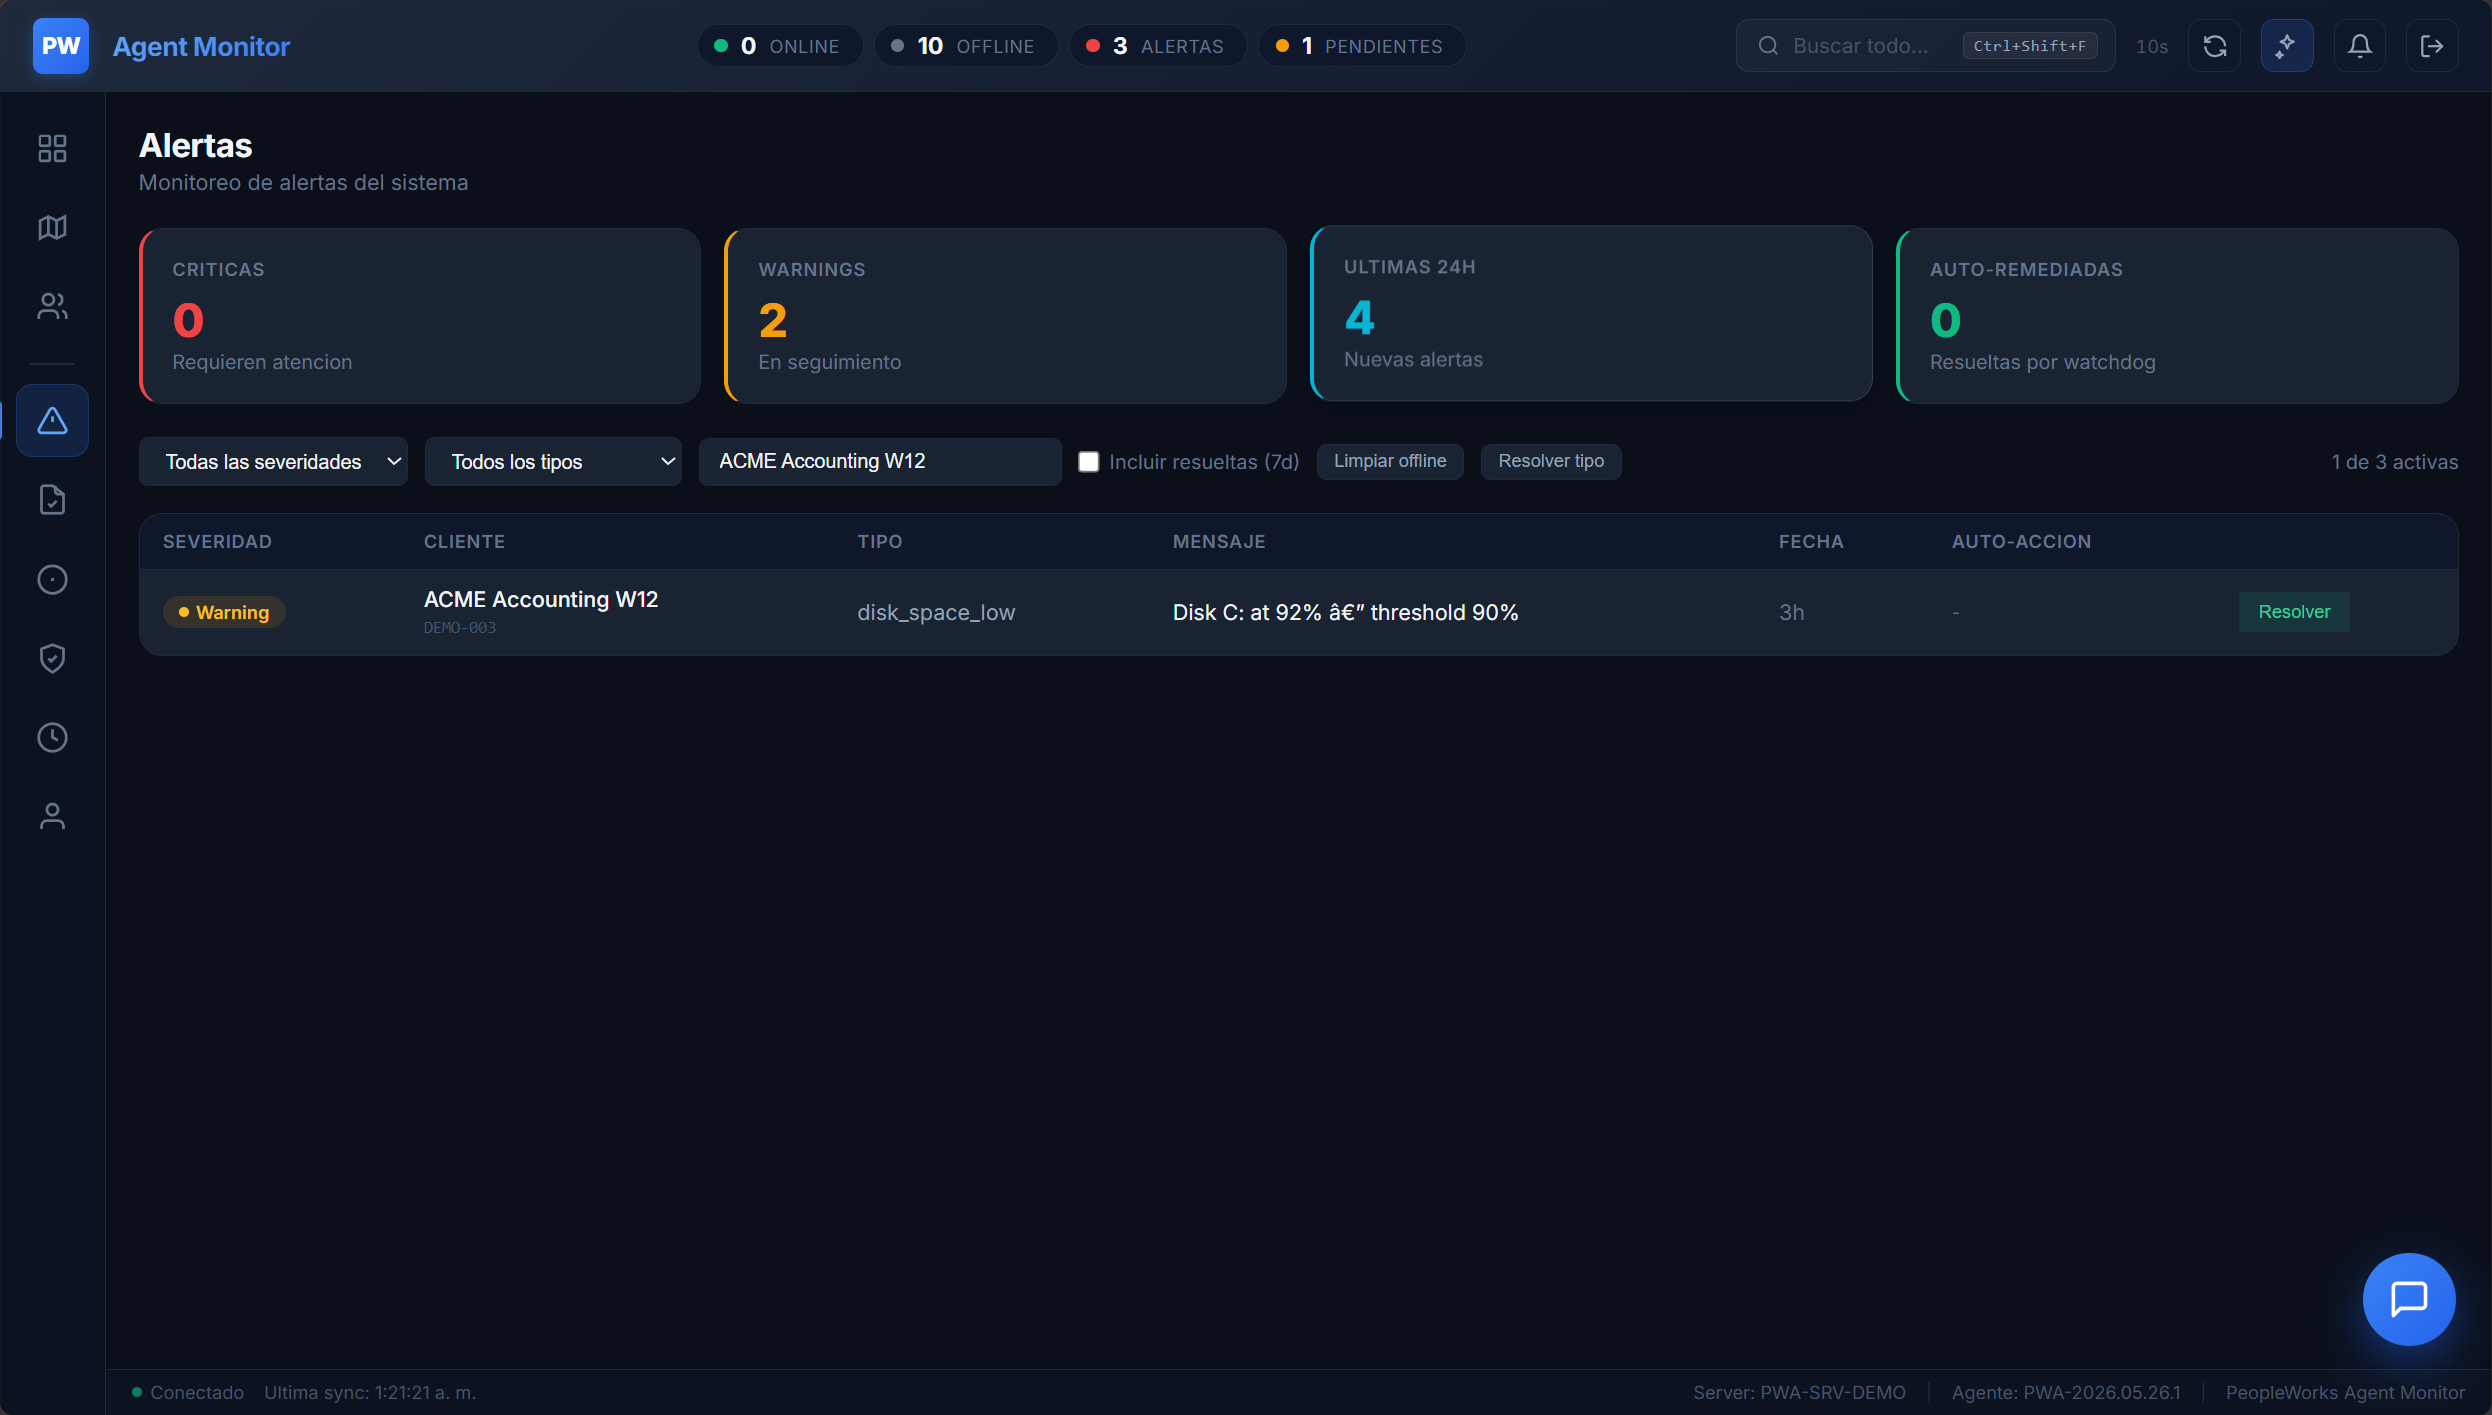
Task: Click ACME Accounting W12 client name in row
Action: click(541, 599)
